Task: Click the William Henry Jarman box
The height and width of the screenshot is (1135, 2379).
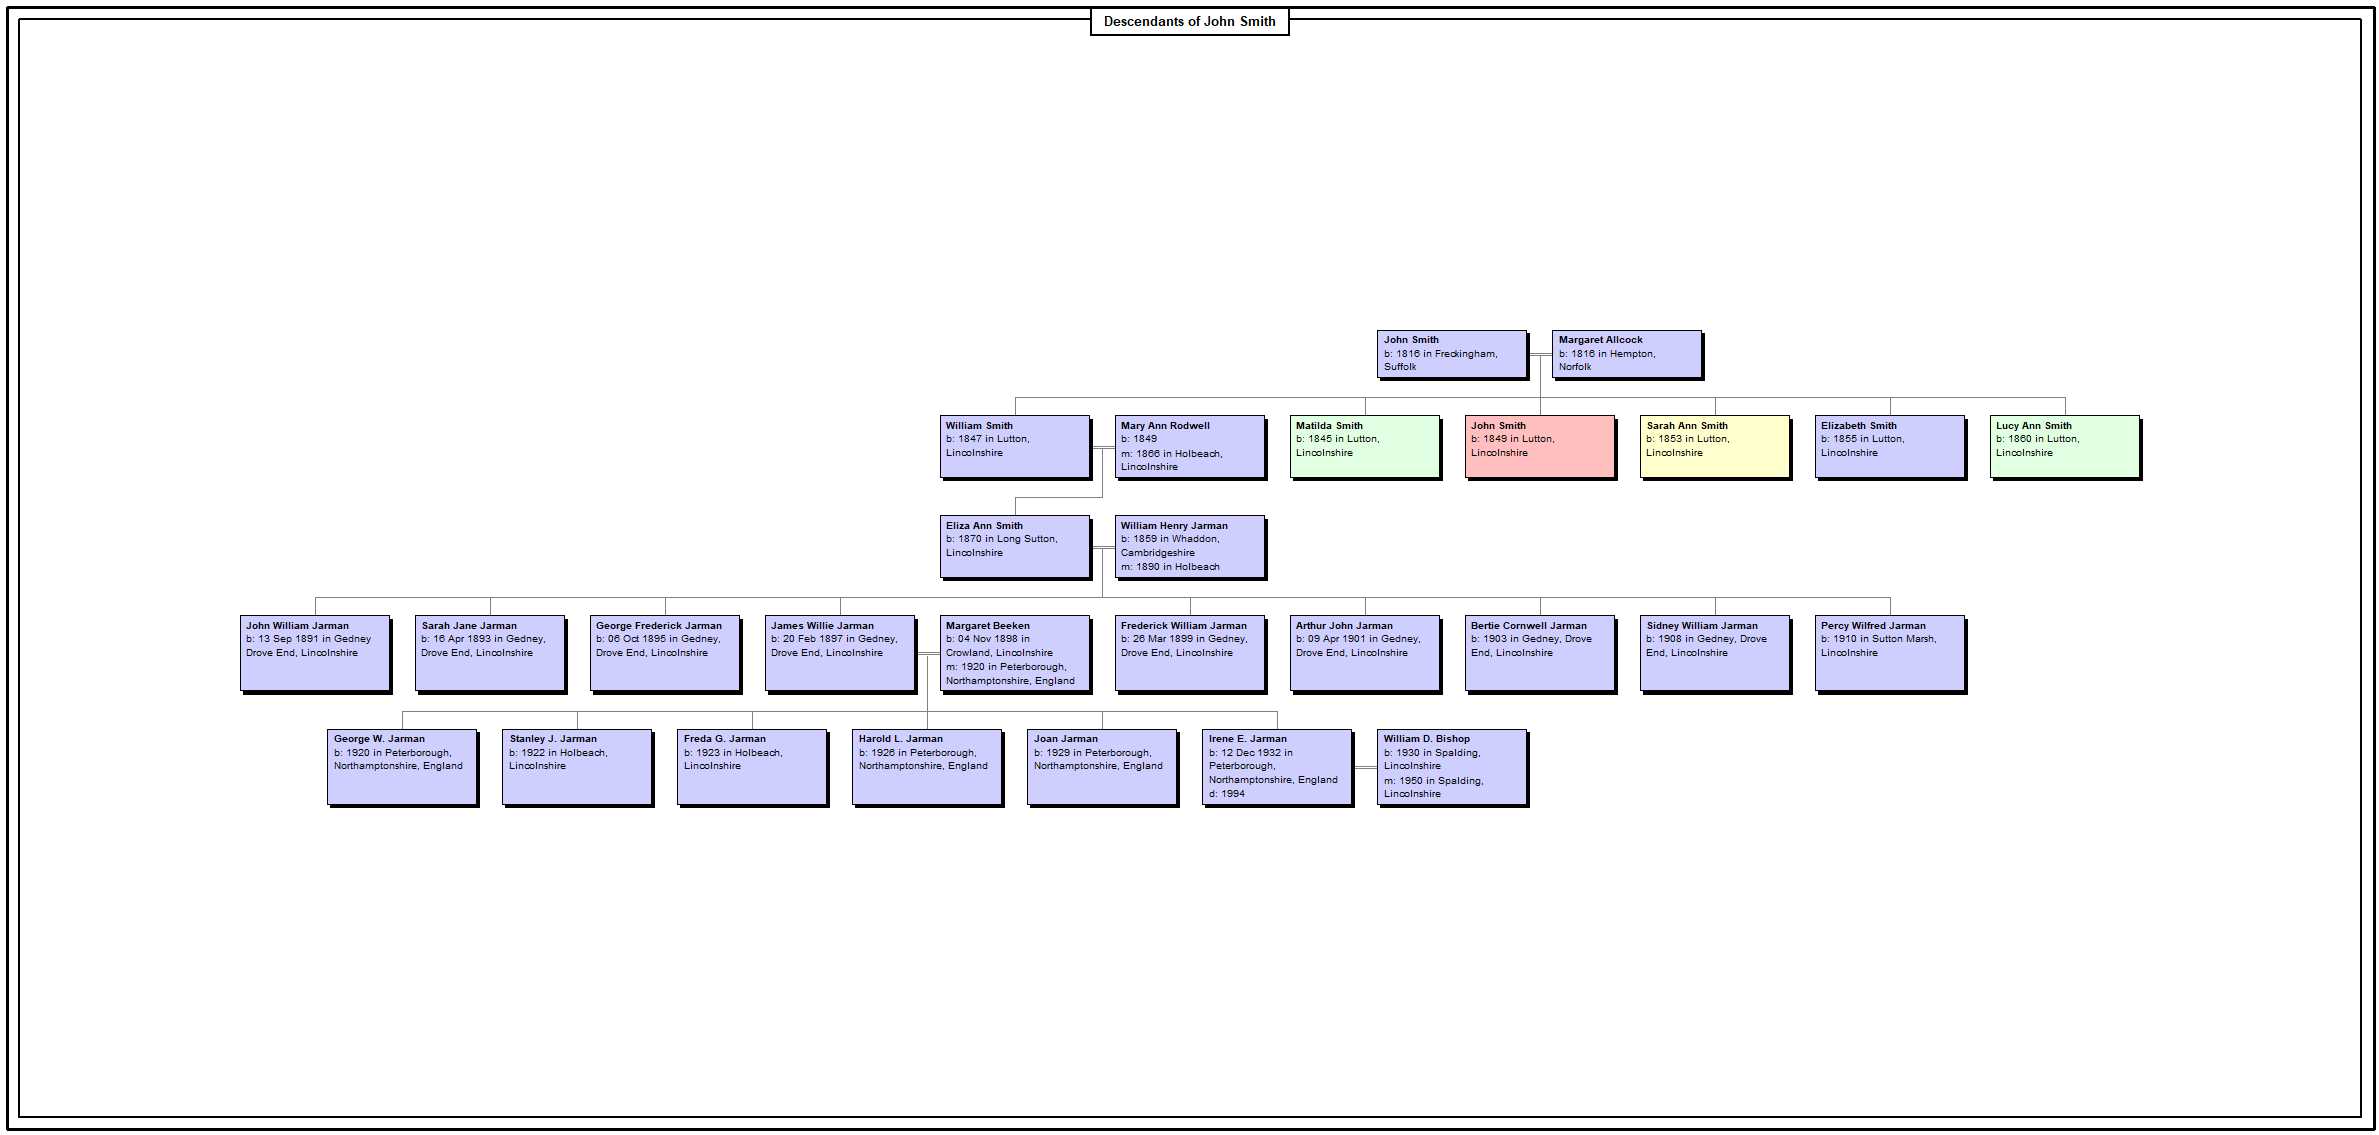Action: 1190,546
